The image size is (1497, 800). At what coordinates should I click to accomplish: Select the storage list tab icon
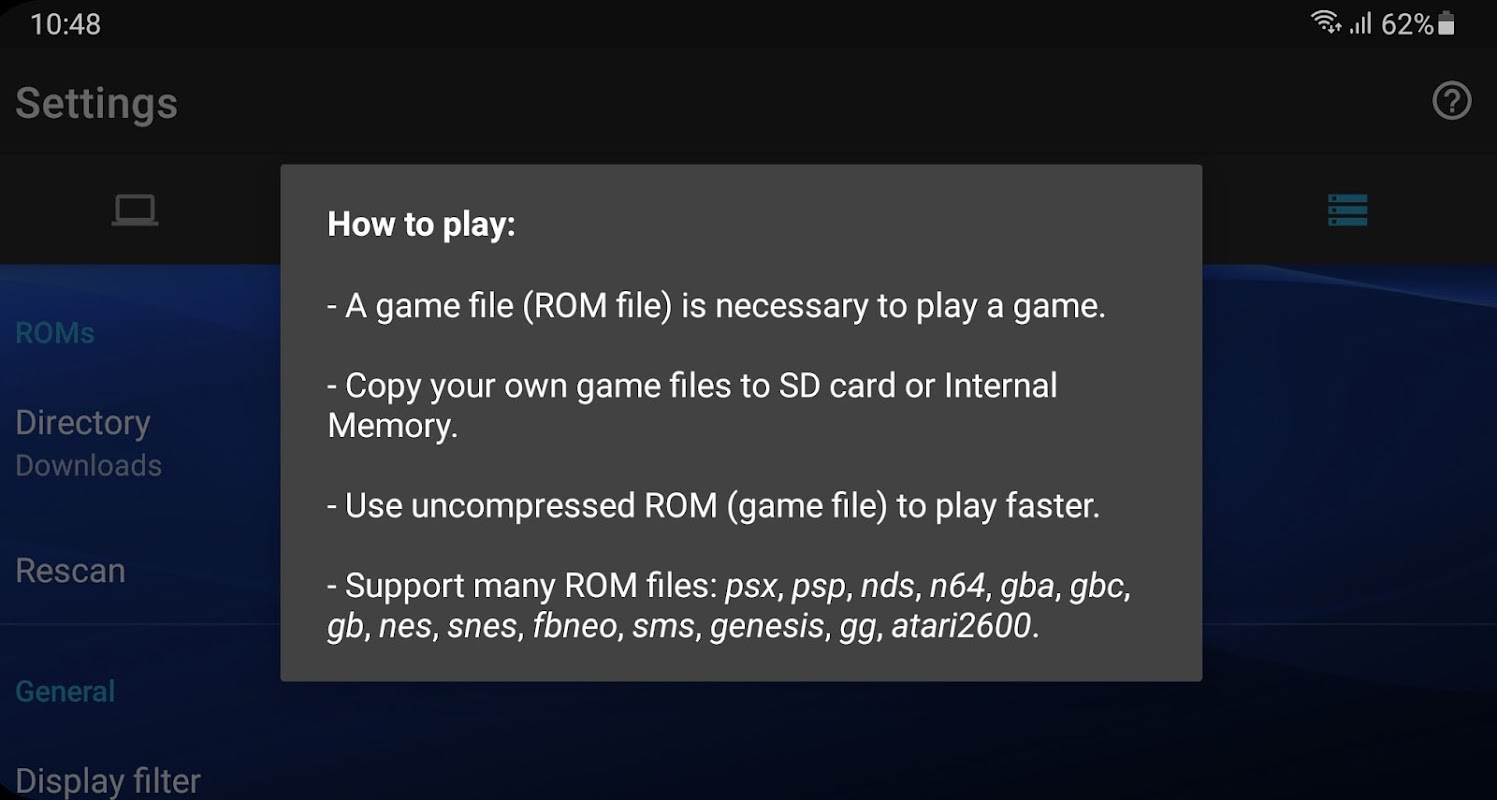(x=1346, y=210)
